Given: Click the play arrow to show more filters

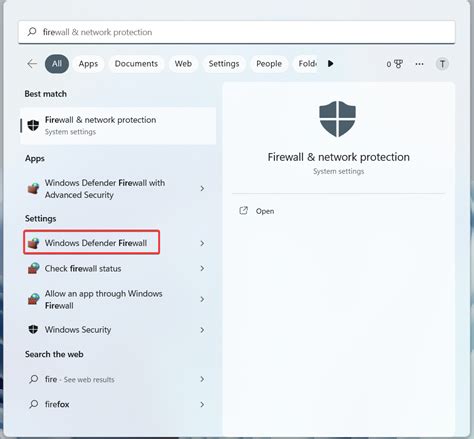Looking at the screenshot, I should coord(330,63).
